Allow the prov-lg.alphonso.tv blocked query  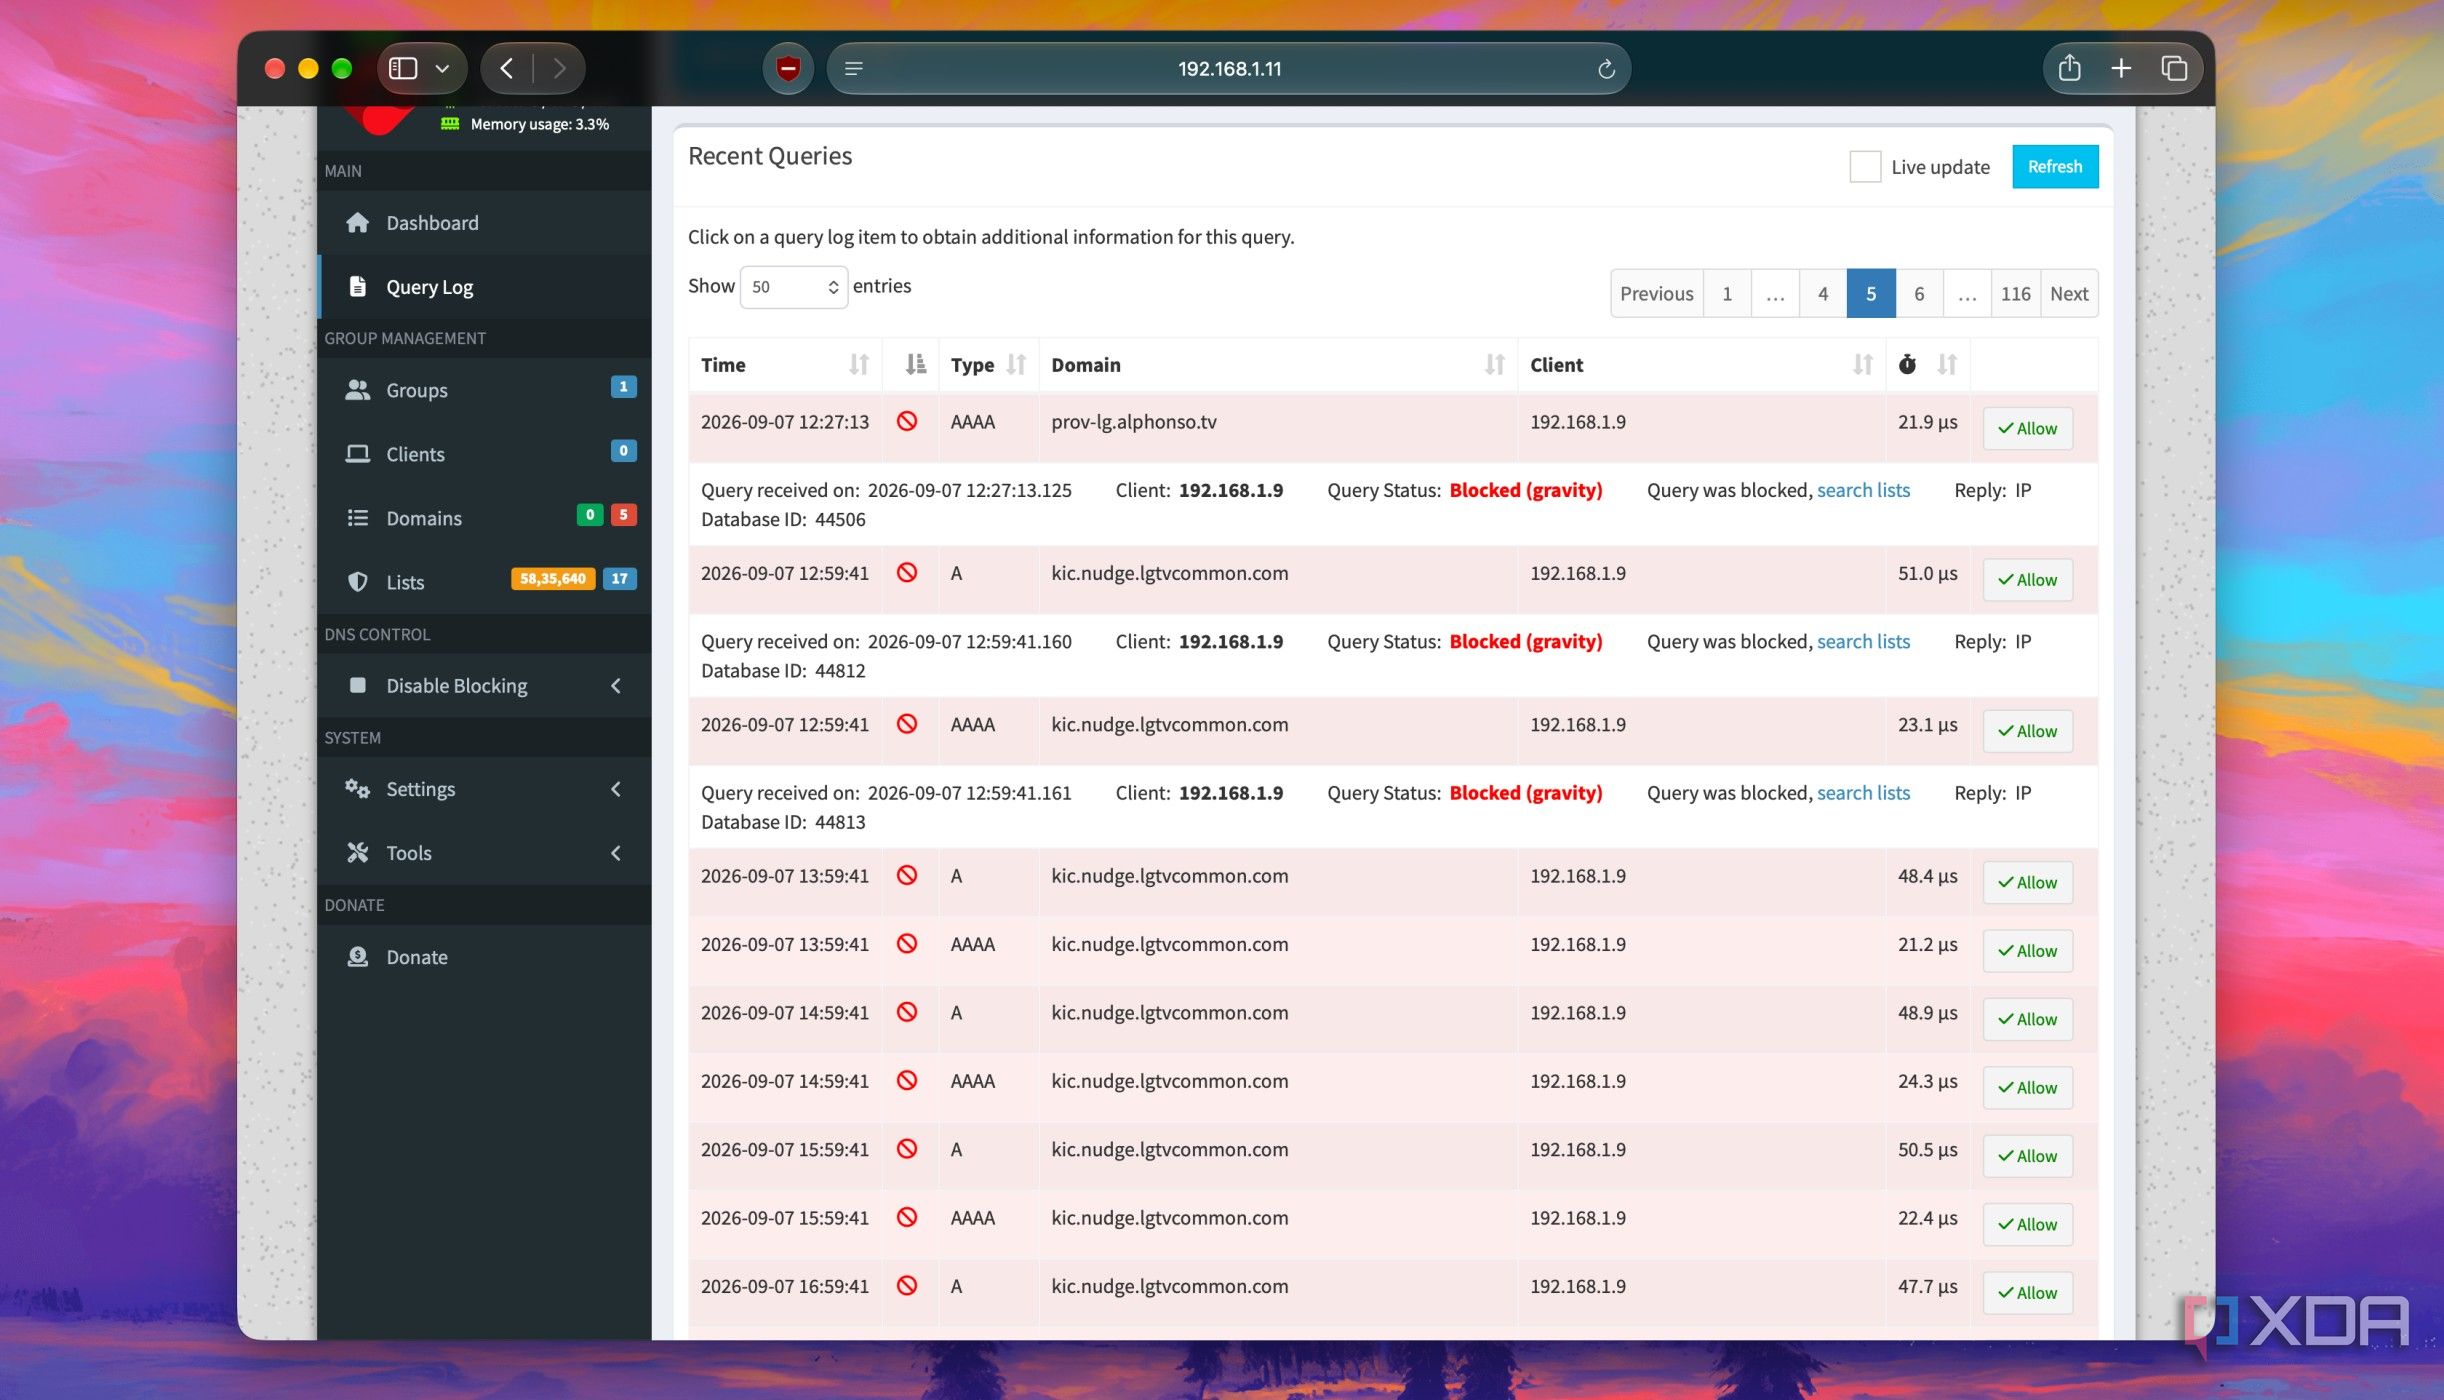[2027, 429]
